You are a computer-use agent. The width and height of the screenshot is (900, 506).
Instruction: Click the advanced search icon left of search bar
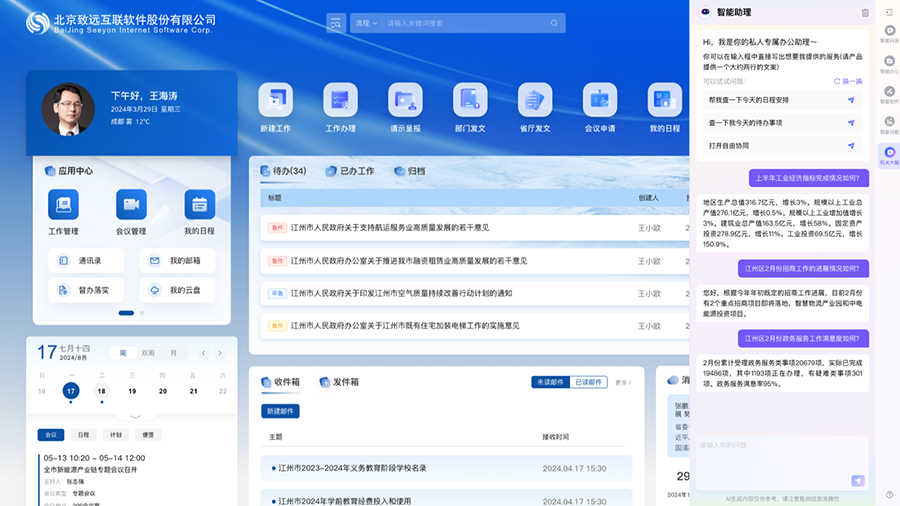pyautogui.click(x=336, y=22)
